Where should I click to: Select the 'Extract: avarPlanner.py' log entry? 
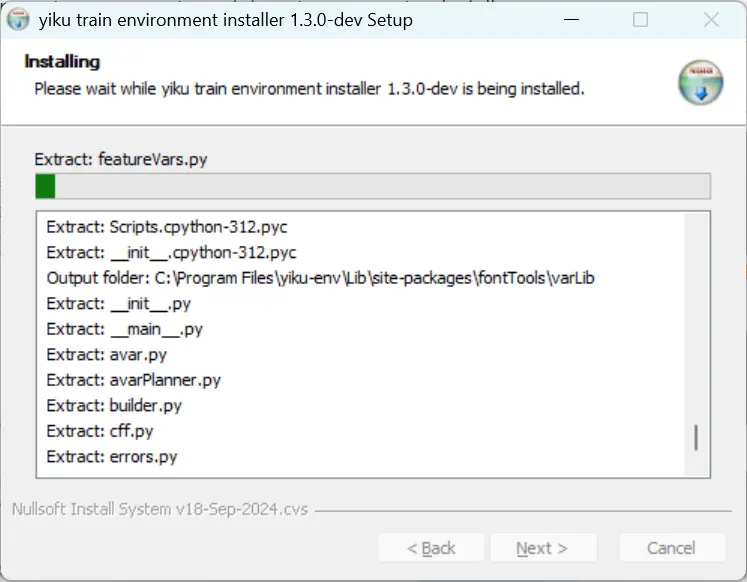(x=133, y=380)
